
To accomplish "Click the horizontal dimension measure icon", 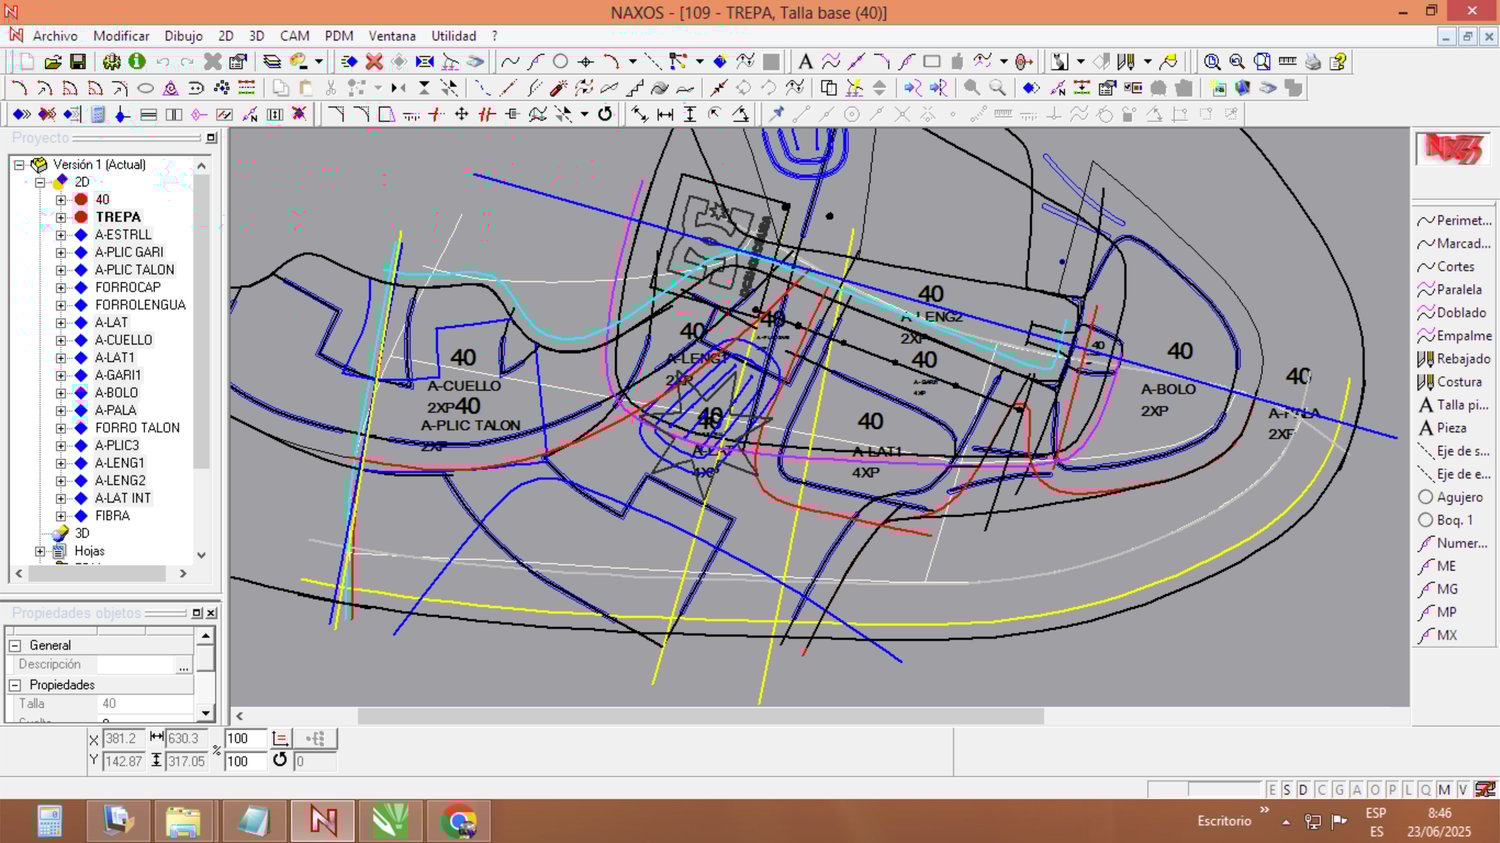I will click(x=665, y=114).
